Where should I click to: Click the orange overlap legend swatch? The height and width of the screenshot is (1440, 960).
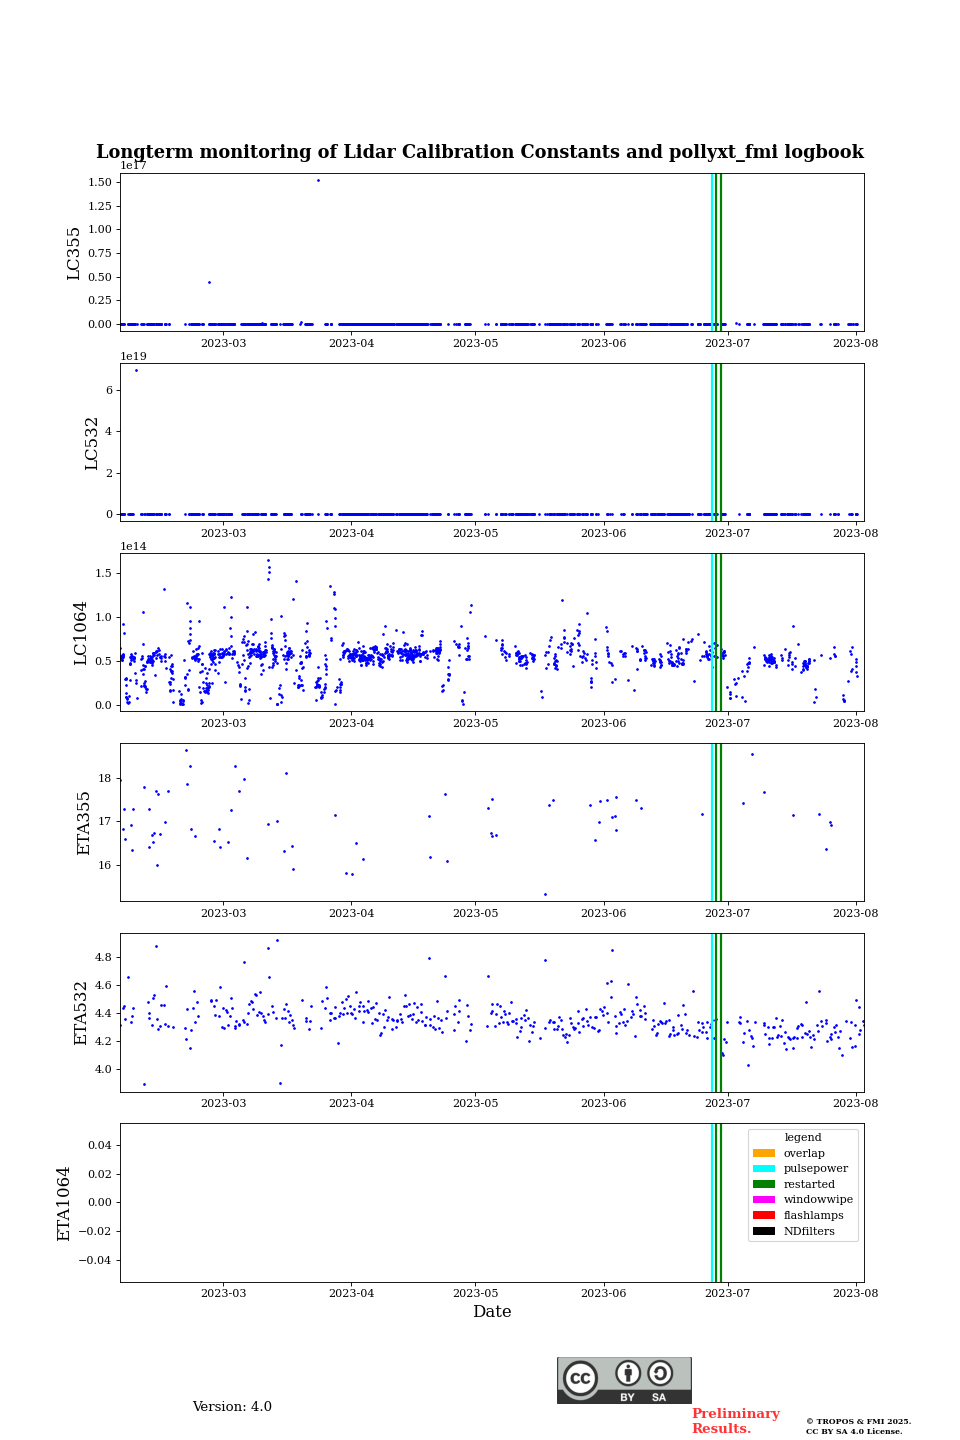coord(764,1154)
